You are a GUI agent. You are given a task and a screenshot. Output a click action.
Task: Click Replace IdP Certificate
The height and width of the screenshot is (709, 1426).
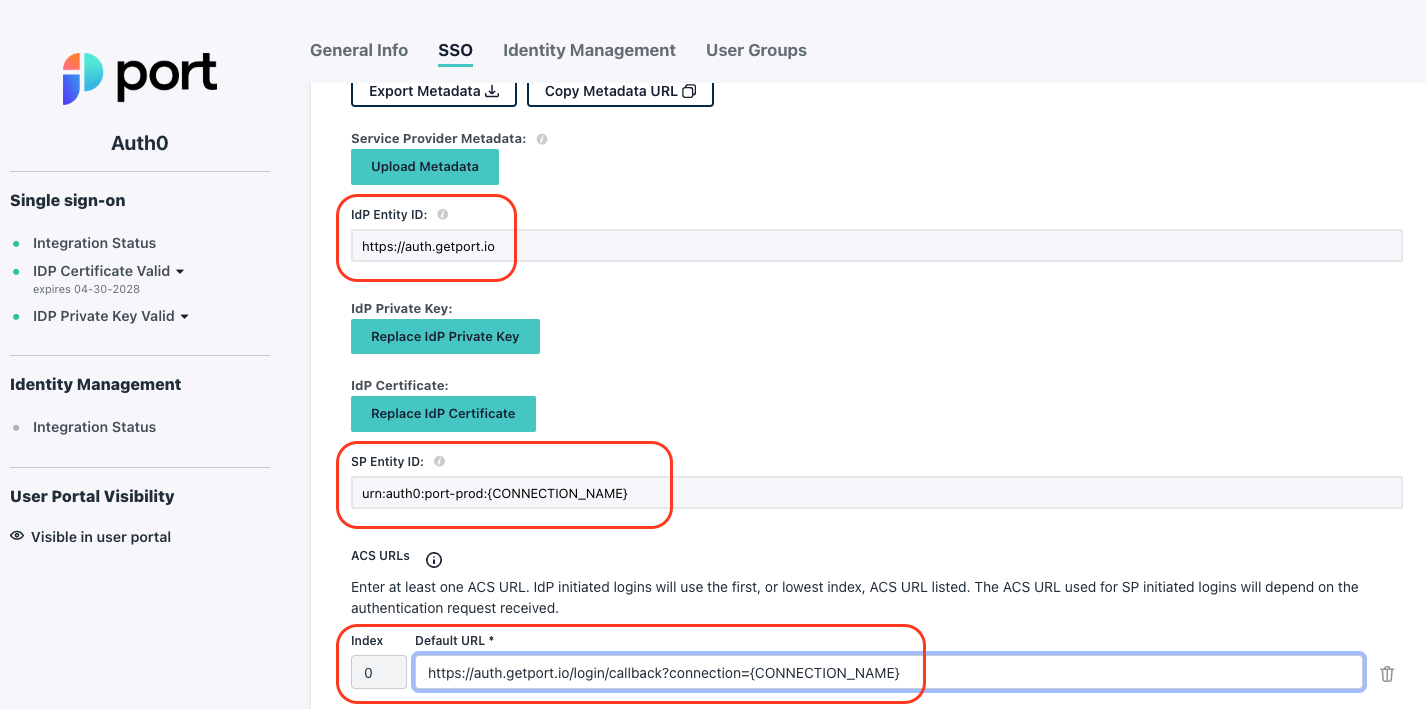click(x=443, y=413)
